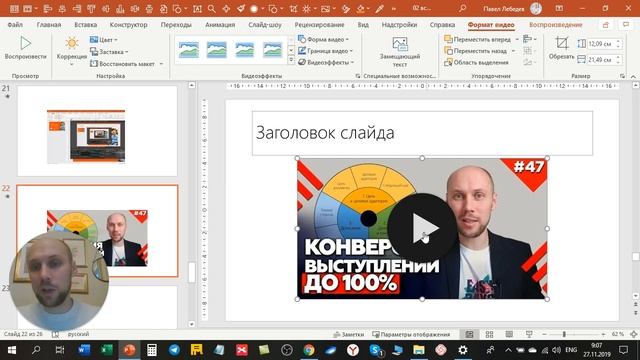
Task: Switch to reading view
Action: point(509,334)
